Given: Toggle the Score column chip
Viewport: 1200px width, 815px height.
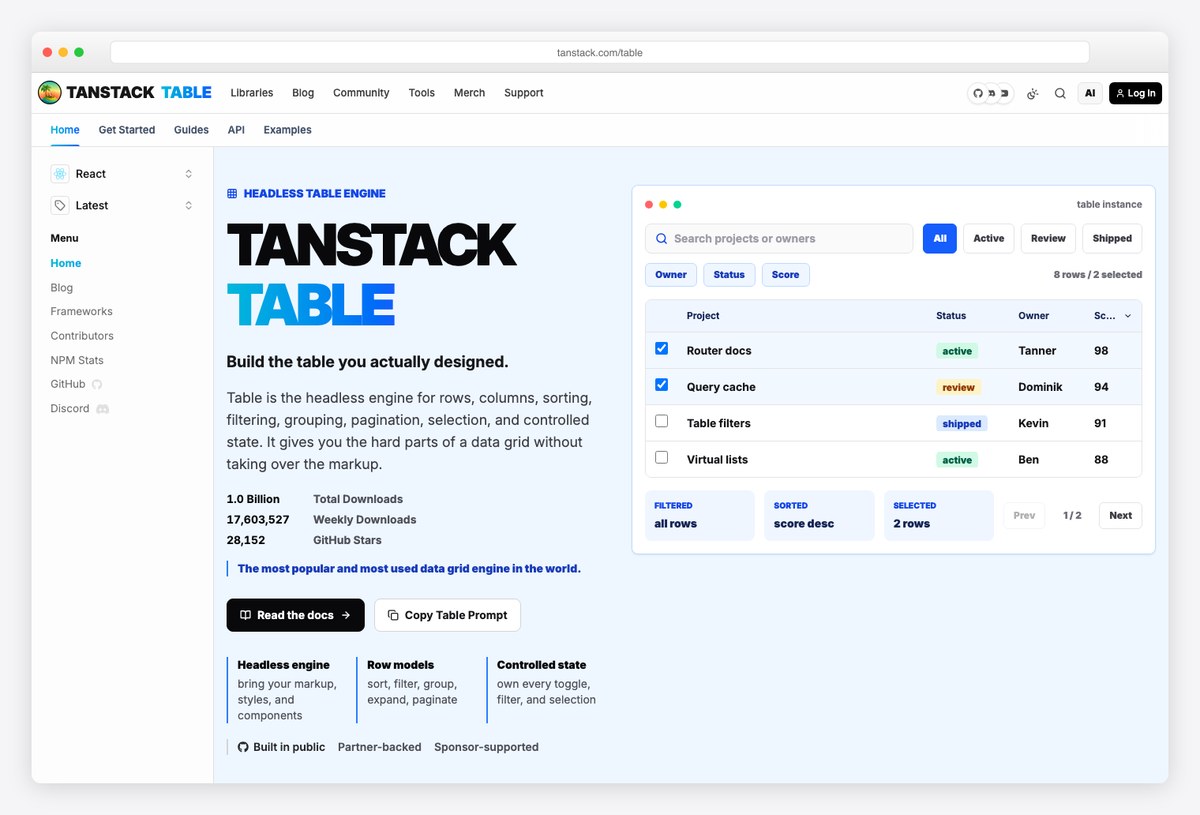Looking at the screenshot, I should [x=786, y=275].
